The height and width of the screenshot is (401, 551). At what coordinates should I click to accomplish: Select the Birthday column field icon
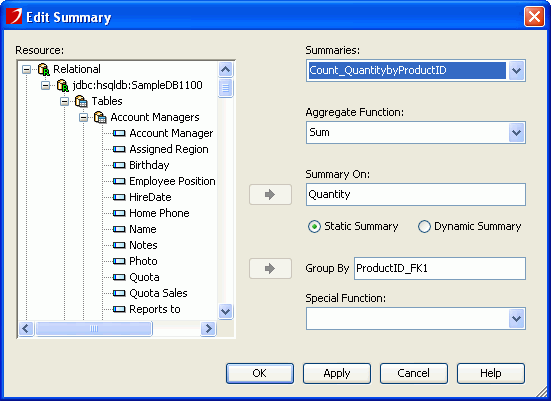point(119,165)
